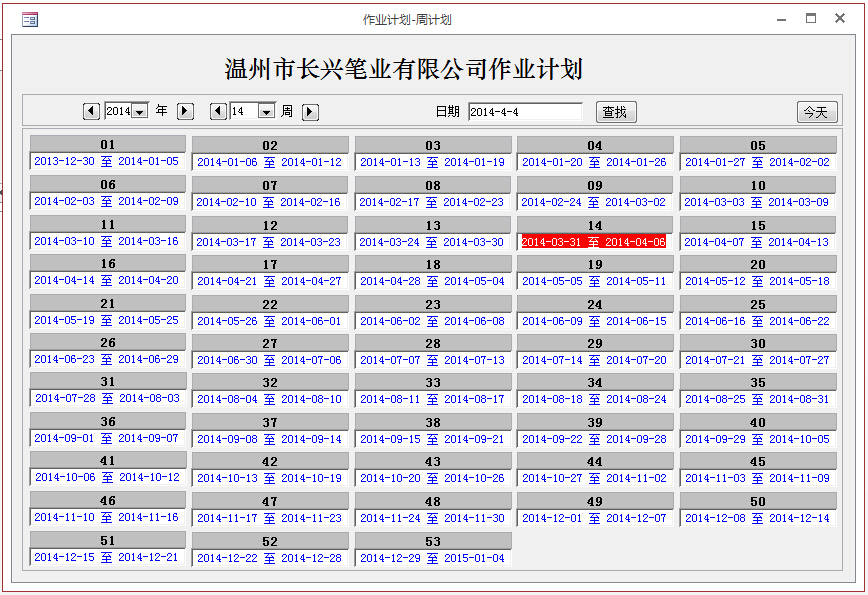This screenshot has height=595, width=868.
Task: Select week 33 header button
Action: pos(433,382)
